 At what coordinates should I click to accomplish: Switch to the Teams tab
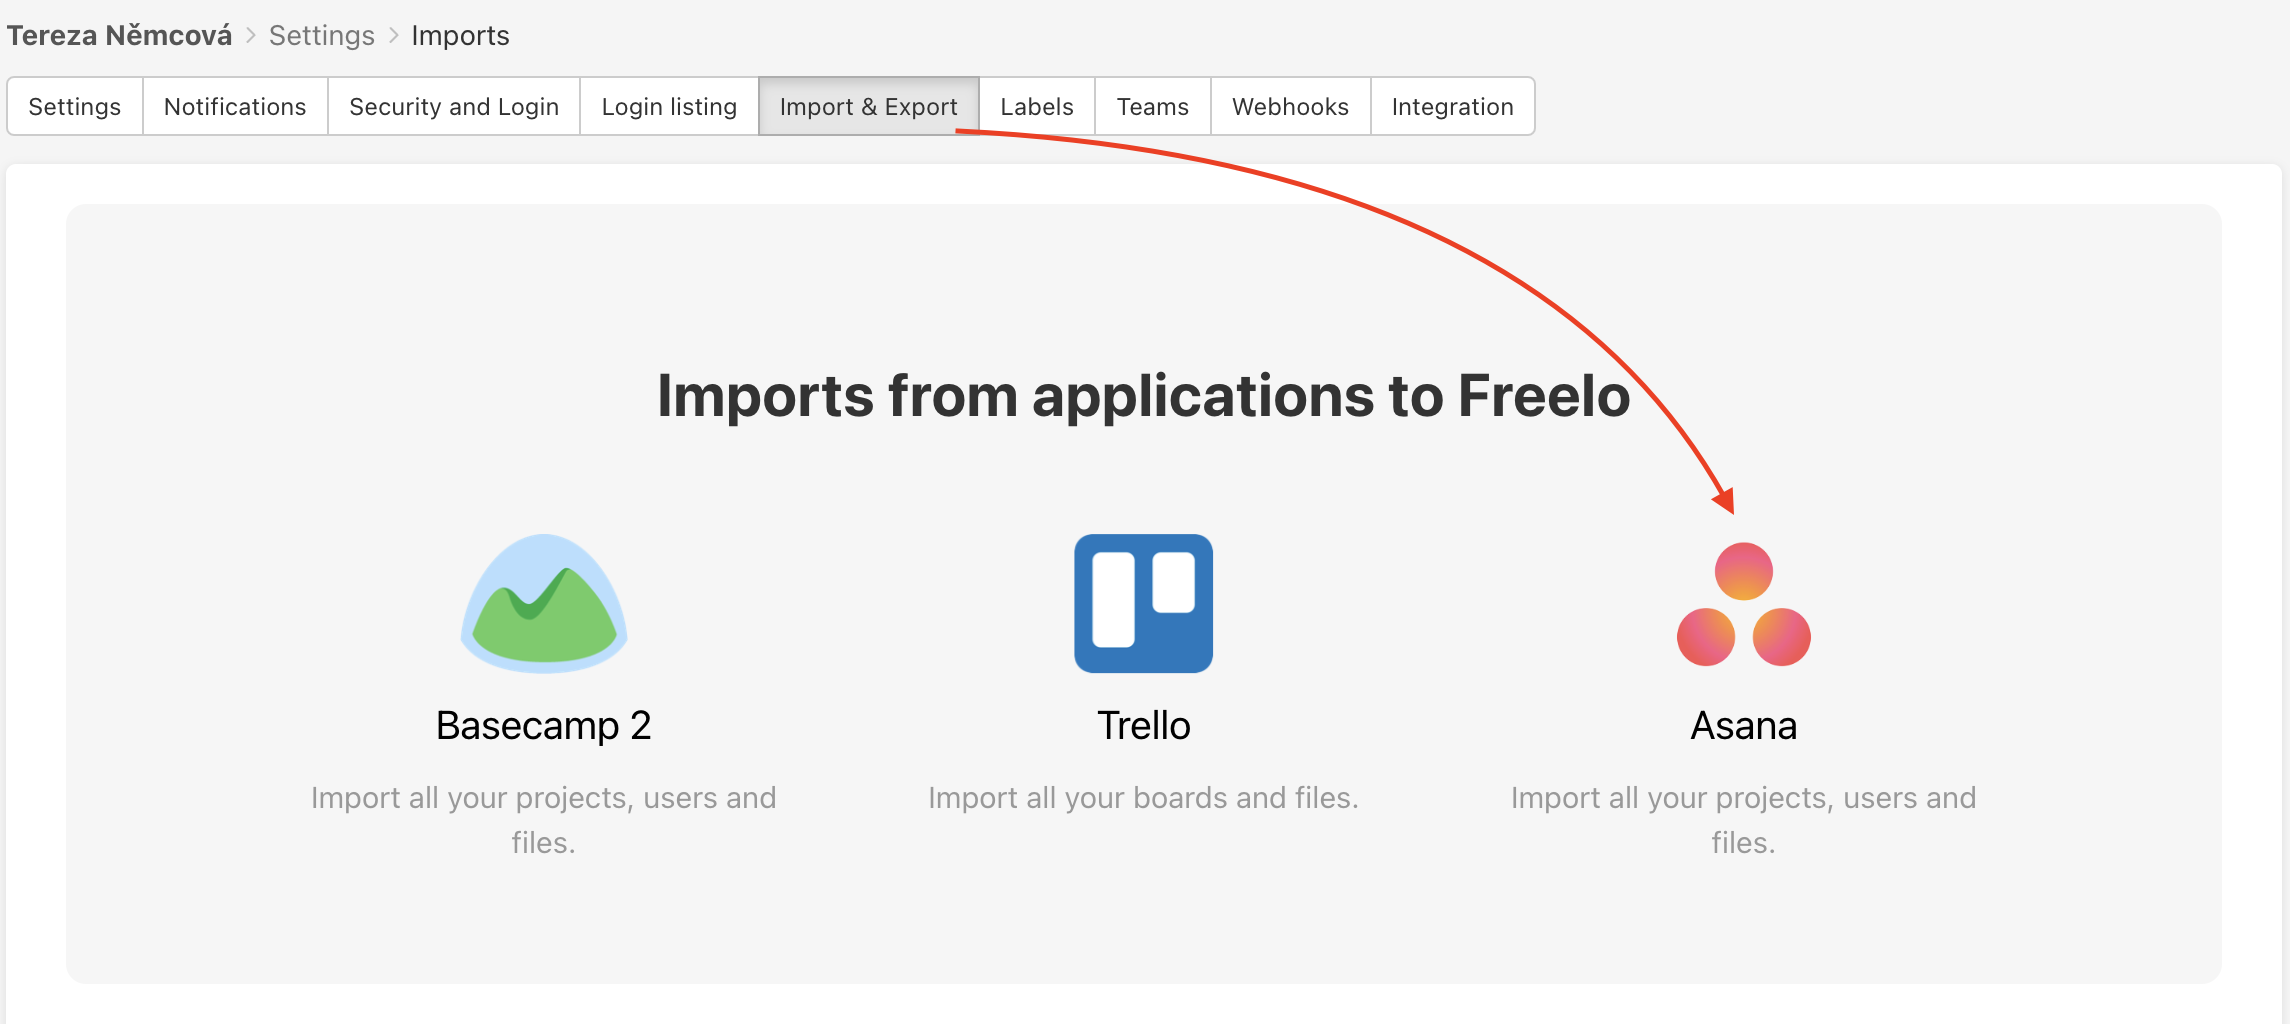[x=1153, y=106]
